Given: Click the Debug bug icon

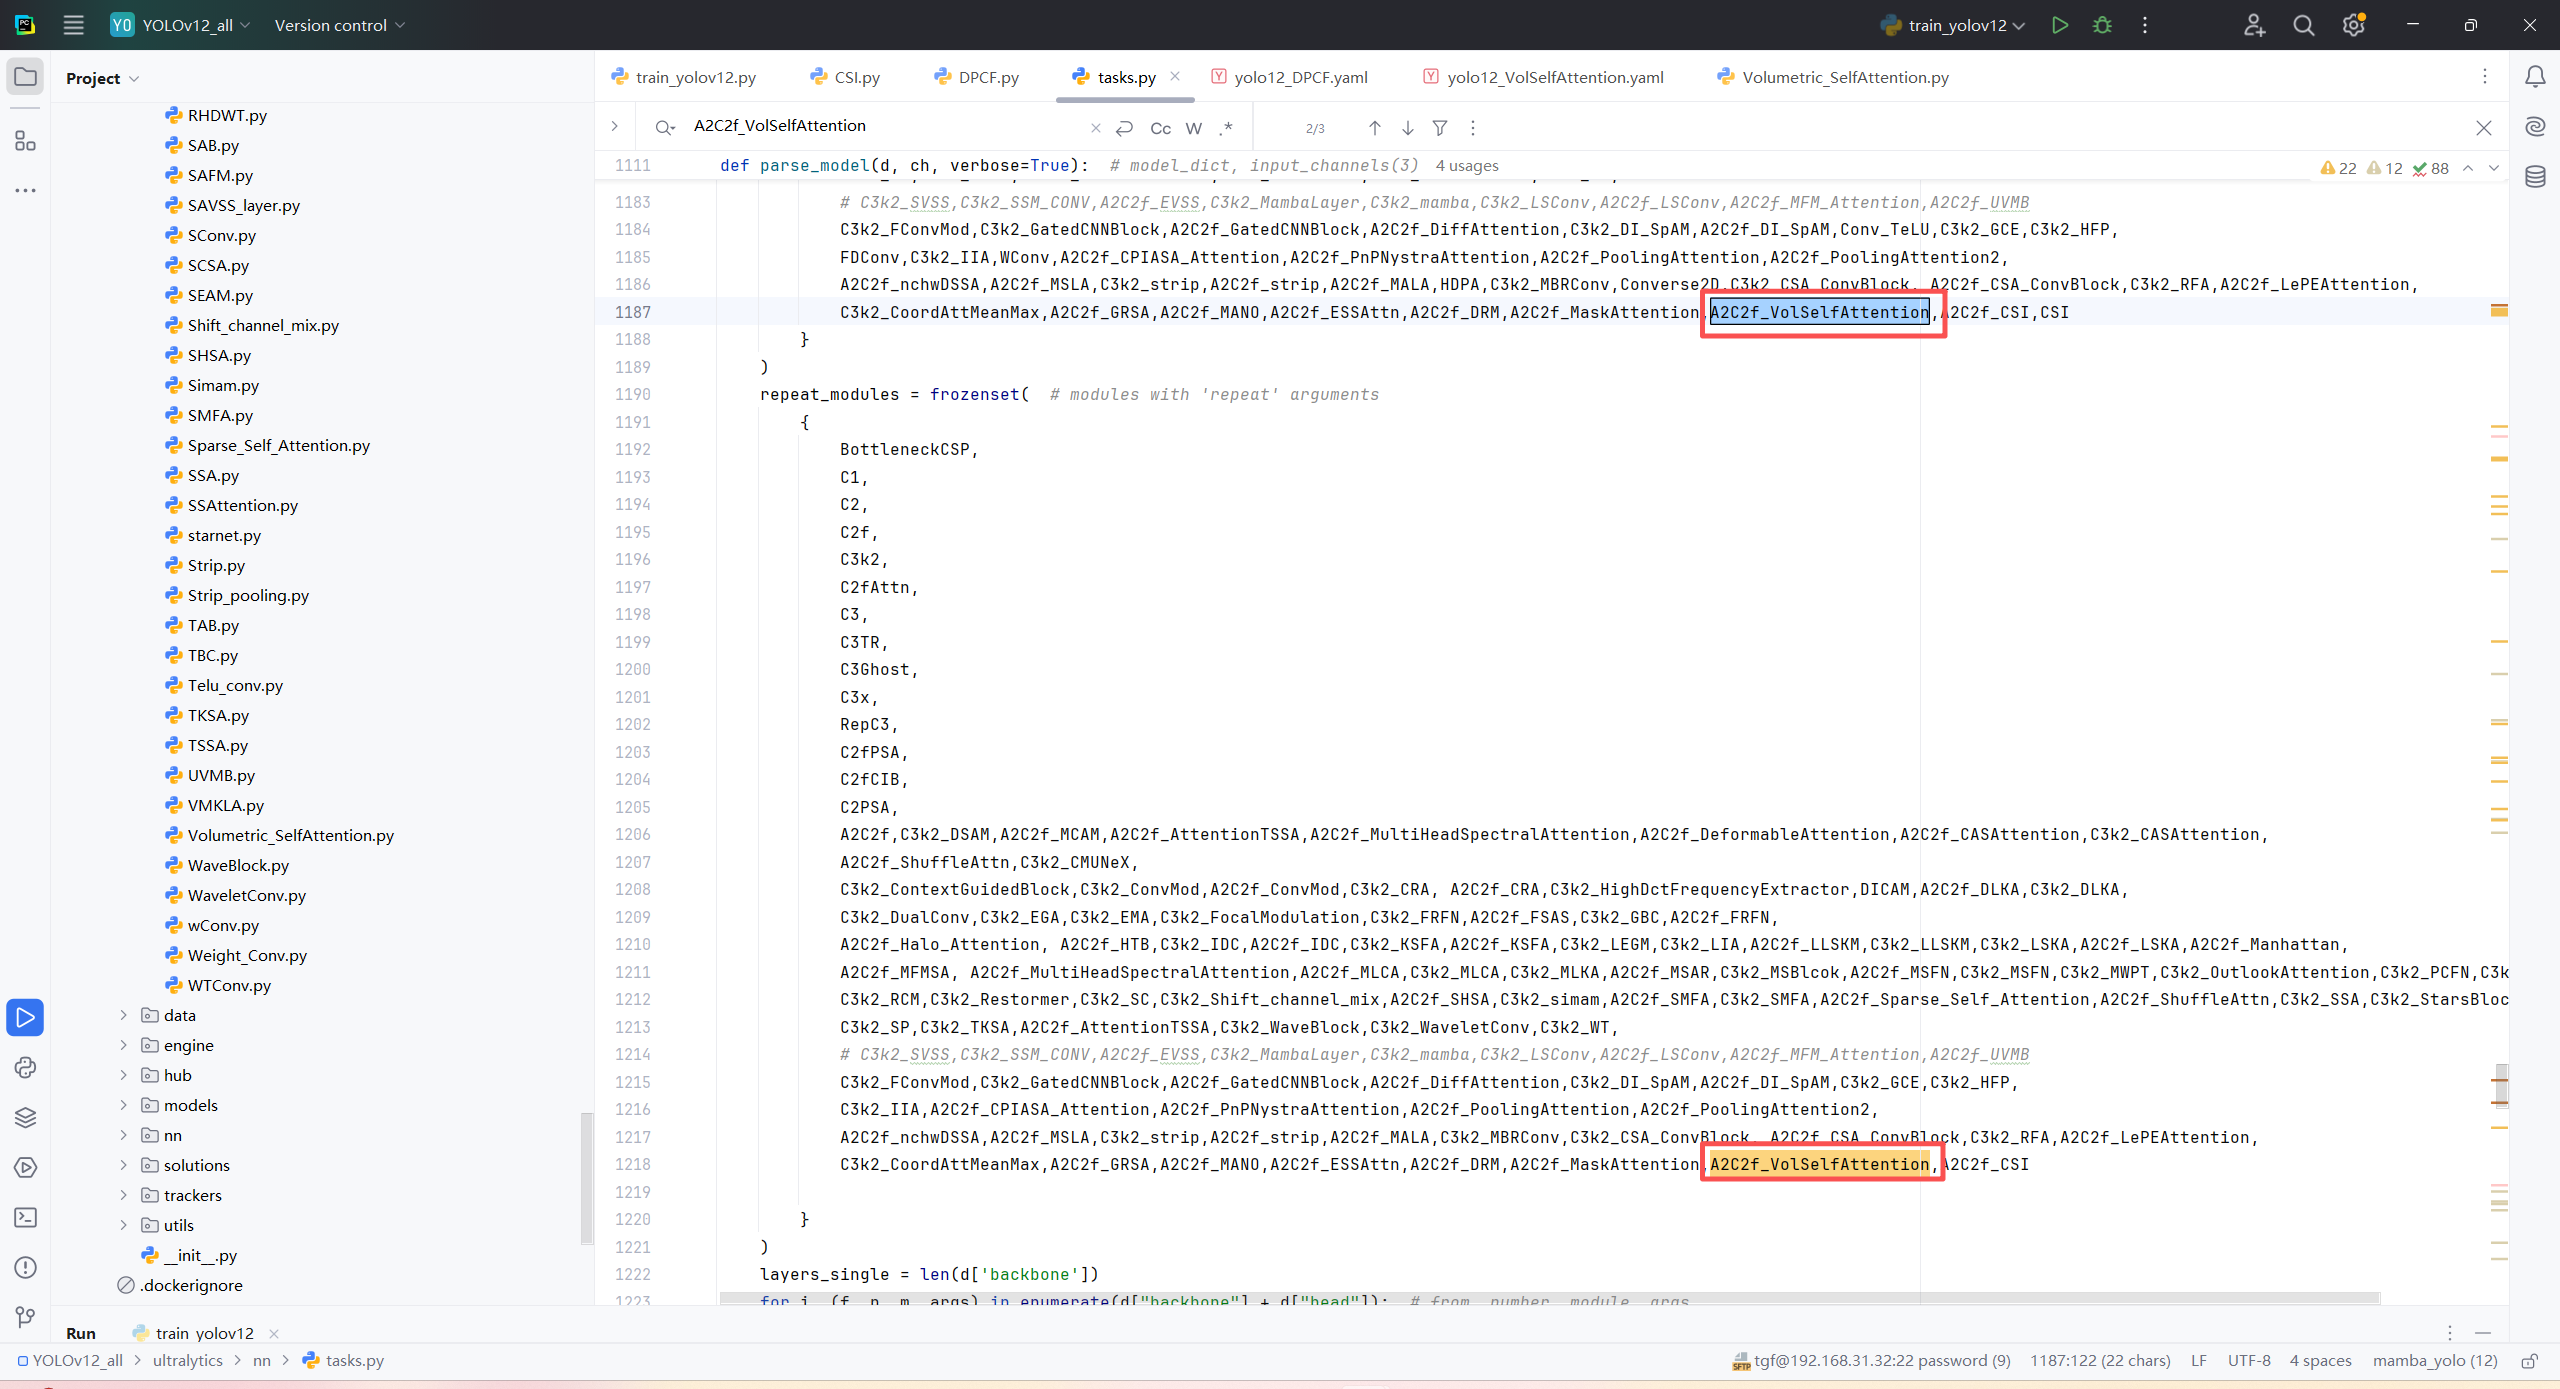Looking at the screenshot, I should [x=2102, y=25].
